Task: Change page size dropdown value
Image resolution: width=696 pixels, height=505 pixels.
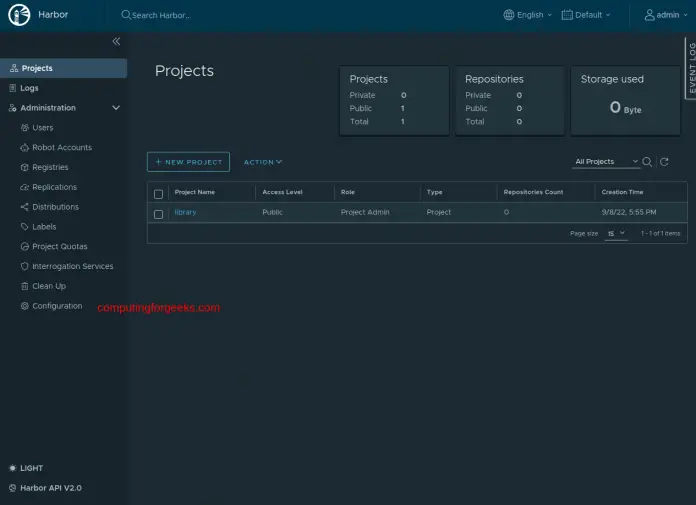Action: click(x=615, y=233)
